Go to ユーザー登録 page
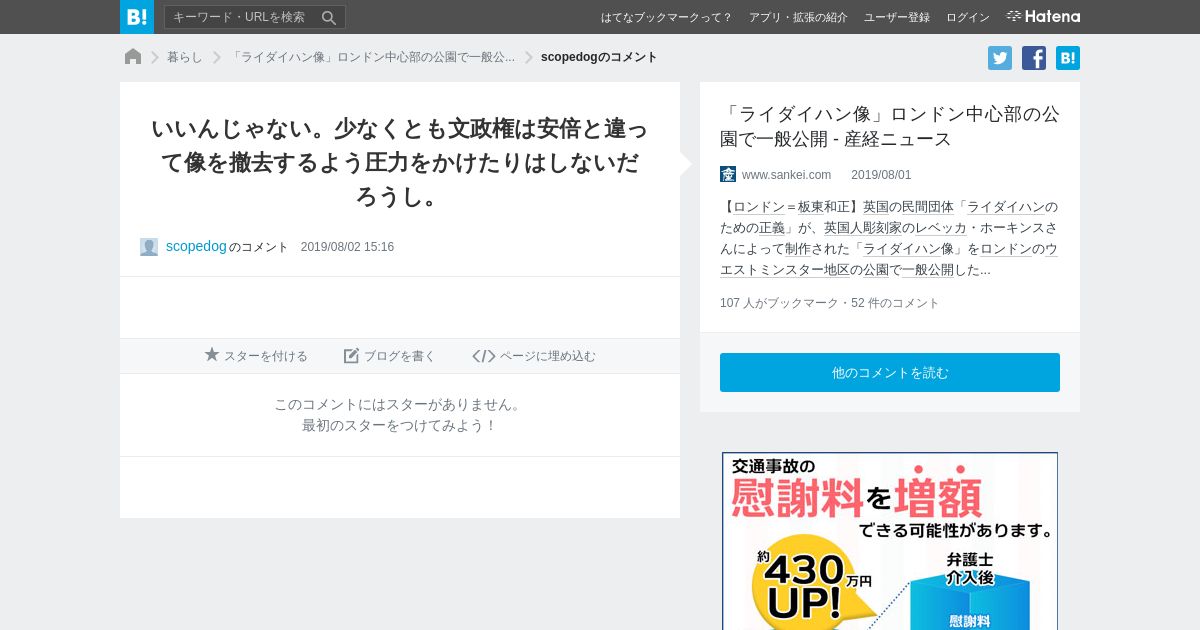This screenshot has height=630, width=1200. click(897, 17)
